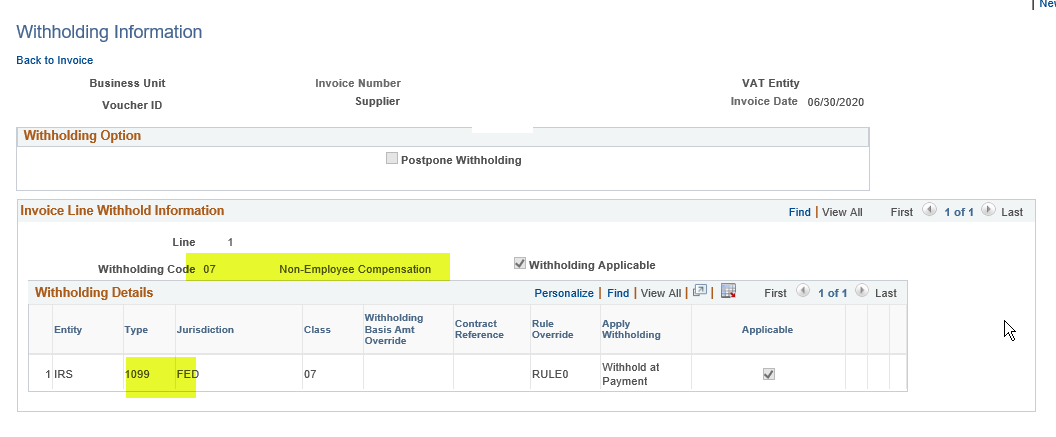Image resolution: width=1056 pixels, height=437 pixels.
Task: Click the 1 of 1 invoice line counter
Action: click(959, 212)
